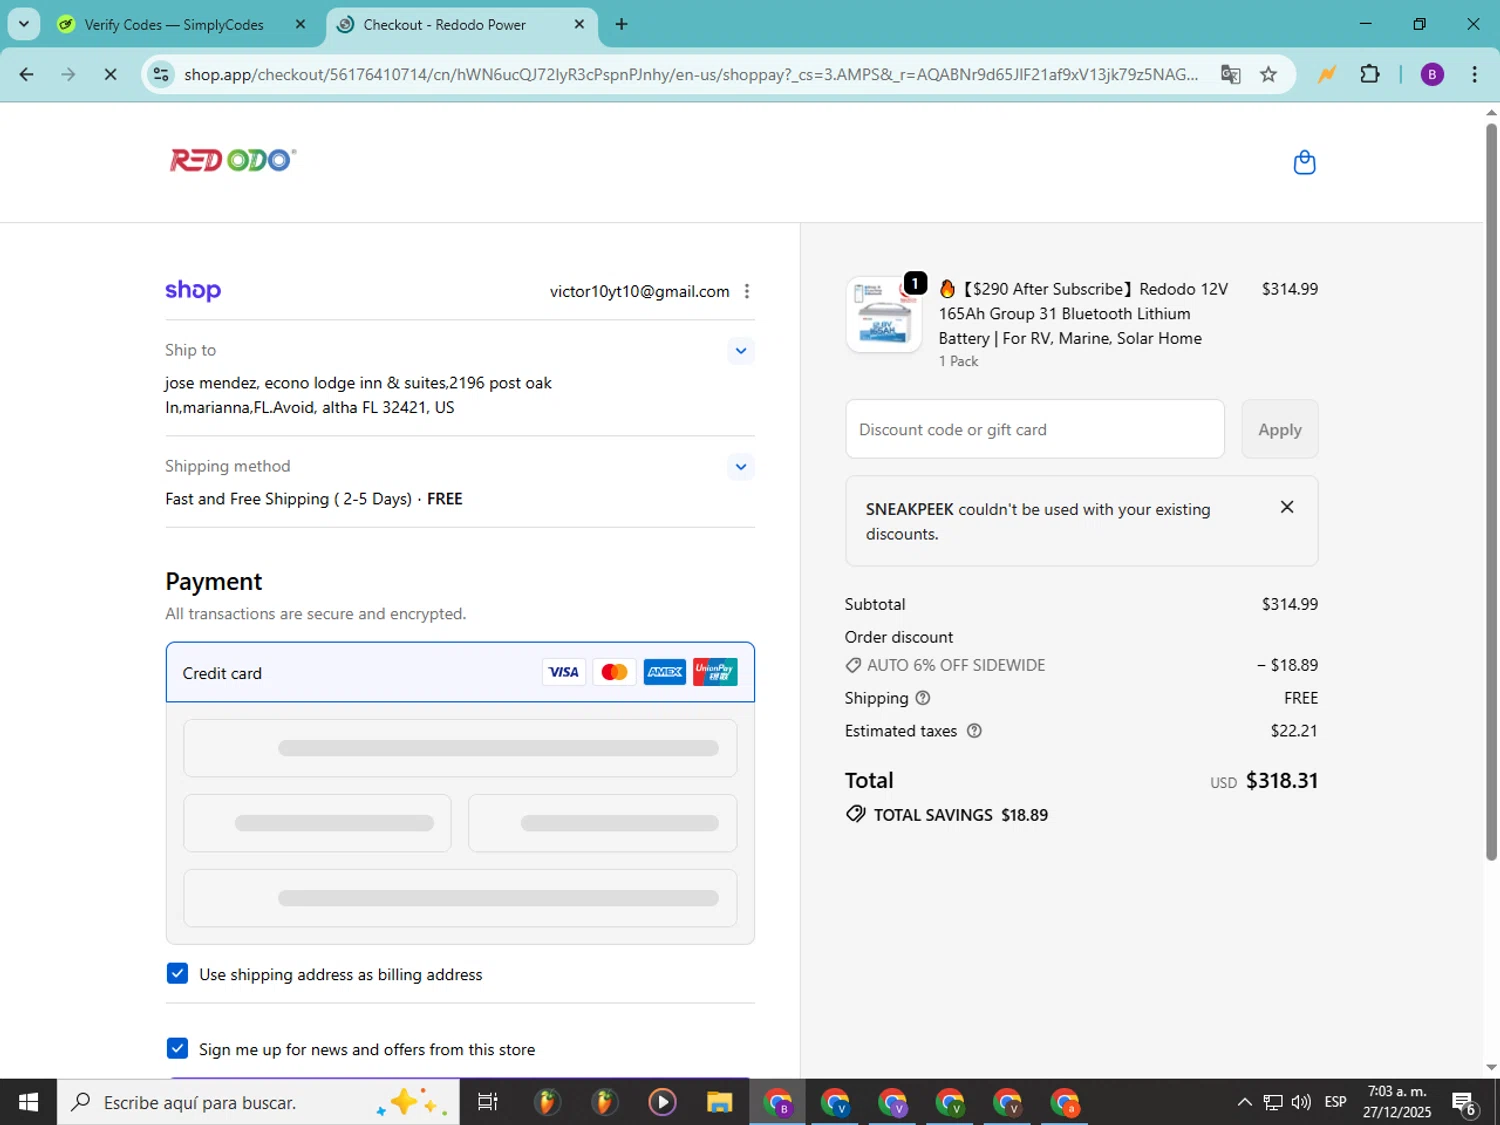Viewport: 1500px width, 1125px height.
Task: Open account options menu beside email
Action: 746,291
